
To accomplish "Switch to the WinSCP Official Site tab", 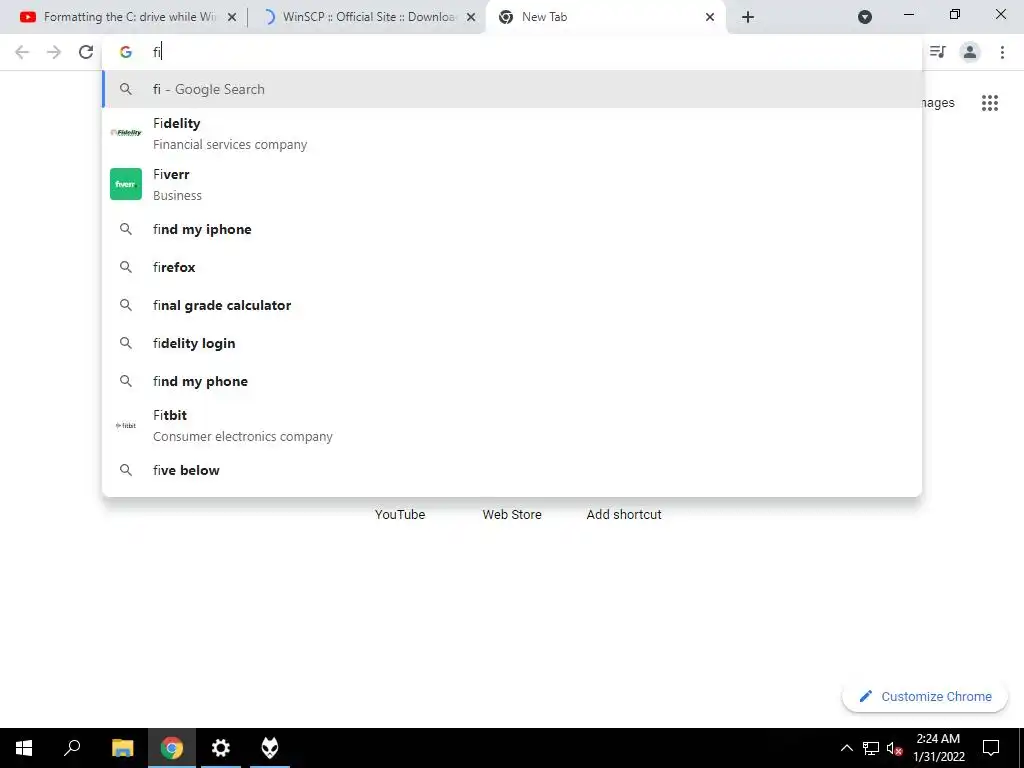I will point(368,17).
